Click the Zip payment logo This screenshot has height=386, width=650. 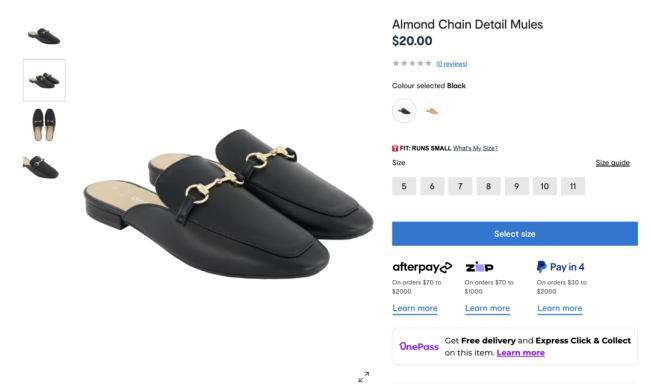click(479, 267)
